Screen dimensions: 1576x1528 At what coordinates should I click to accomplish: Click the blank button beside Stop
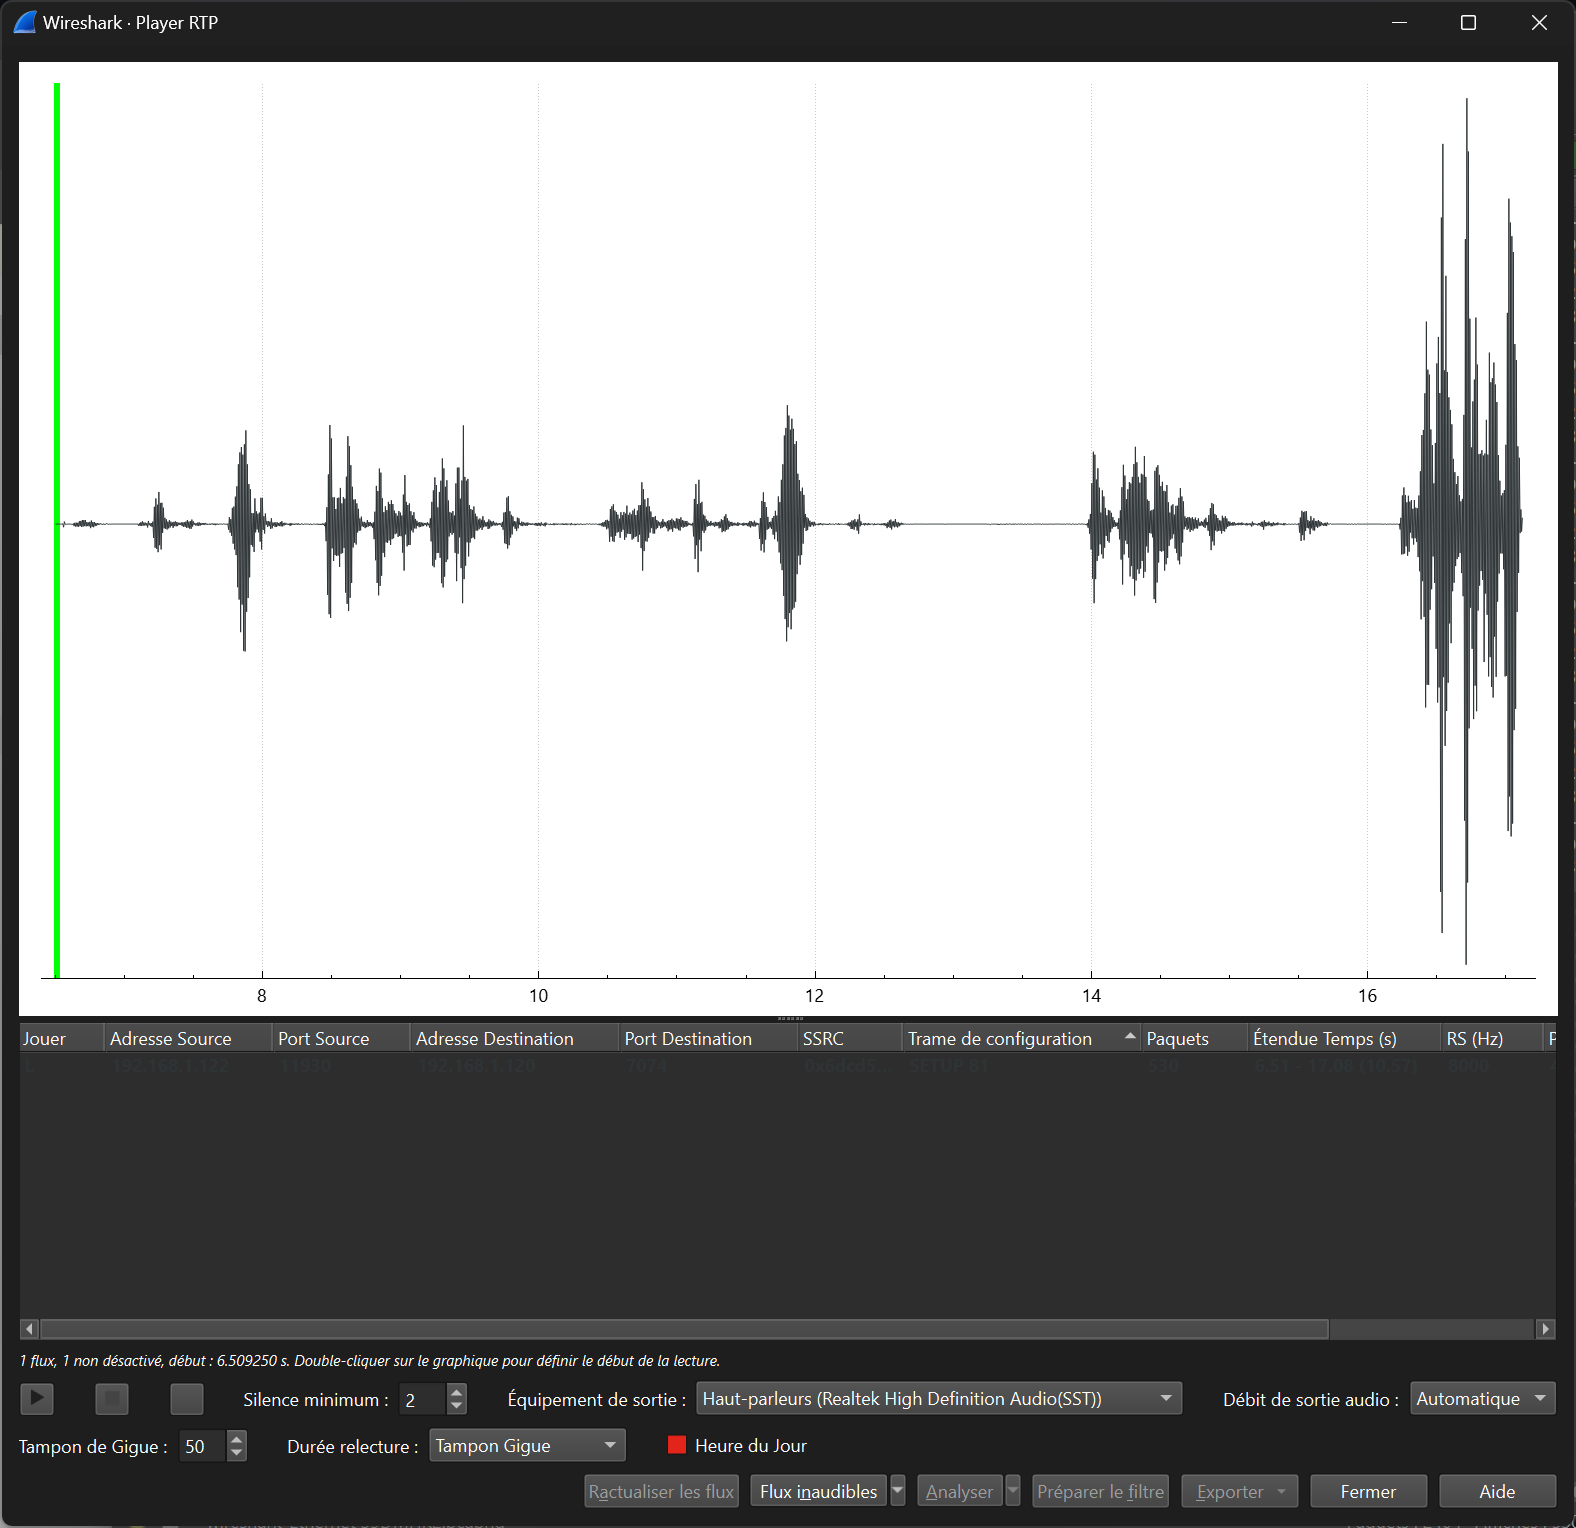(x=187, y=1398)
